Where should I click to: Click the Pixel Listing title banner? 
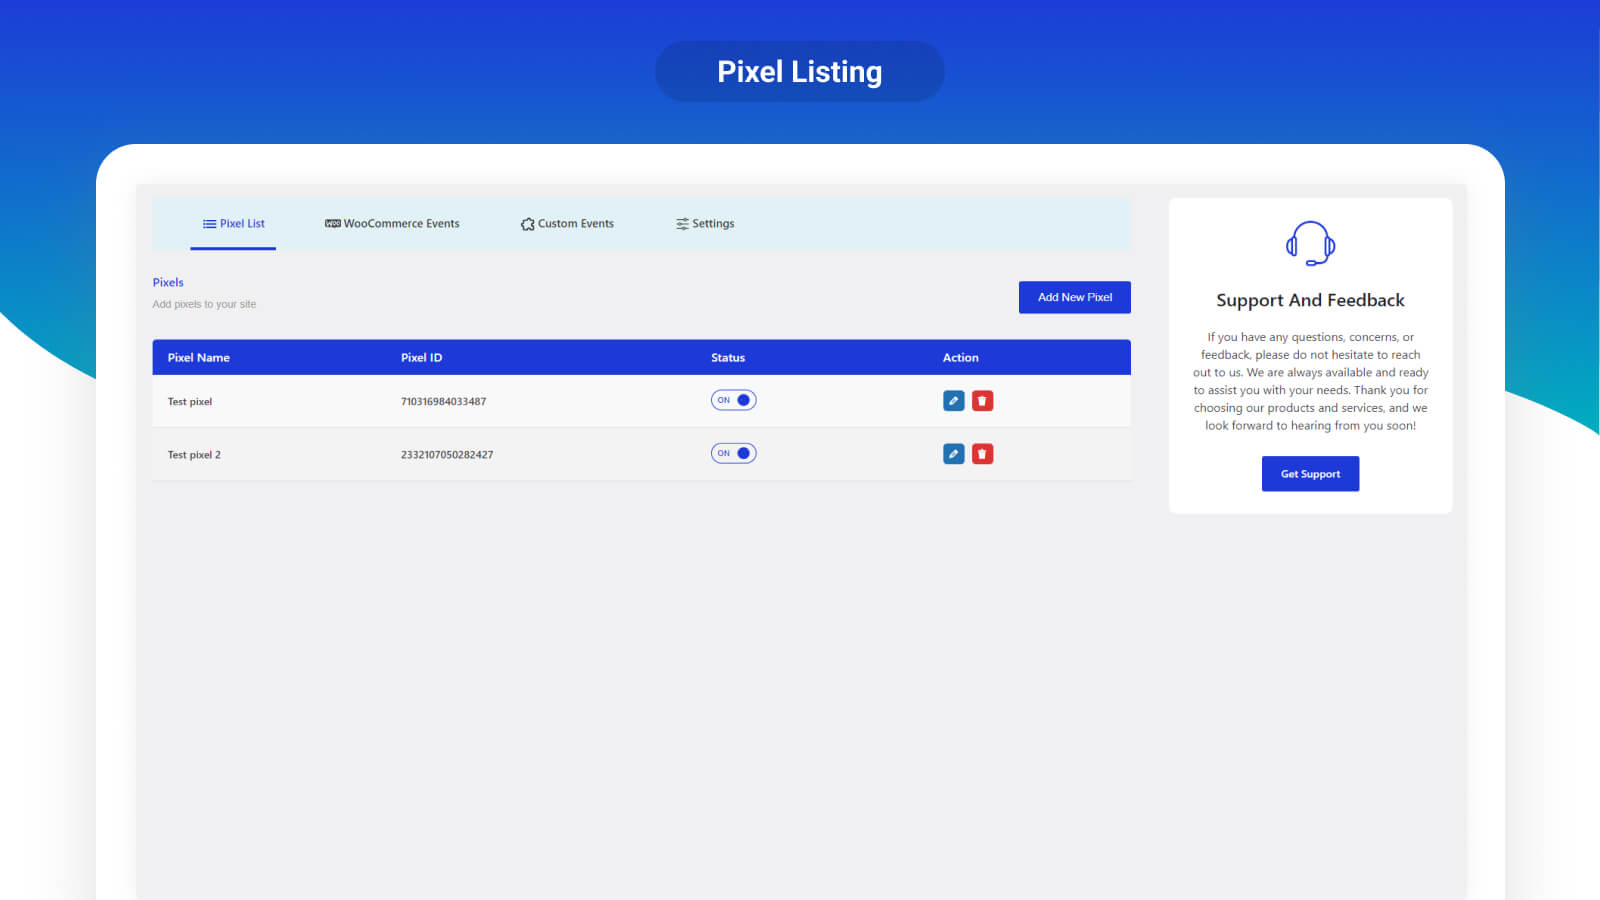[800, 71]
